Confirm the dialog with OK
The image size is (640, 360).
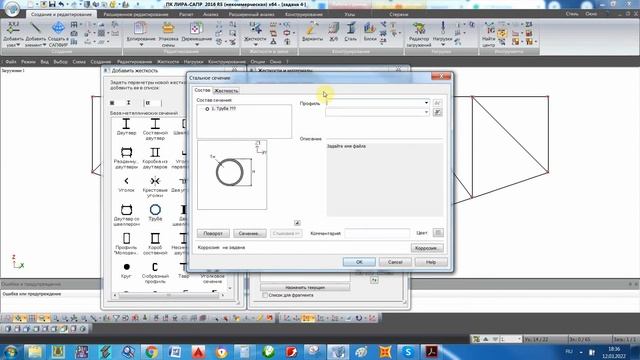(359, 262)
